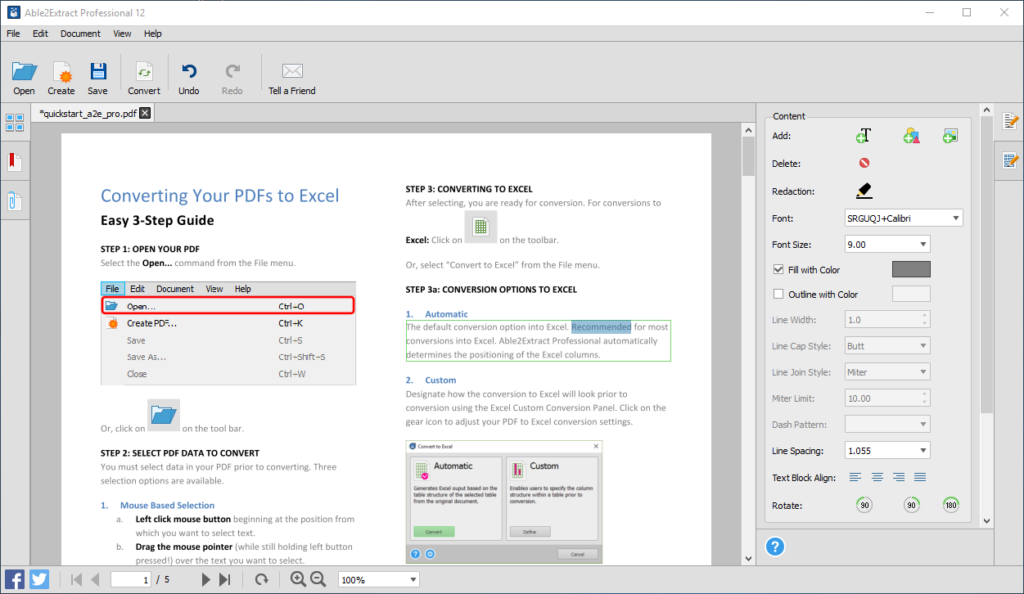Screen dimensions: 1024x594
Task: Undo the last action
Action: tap(189, 71)
